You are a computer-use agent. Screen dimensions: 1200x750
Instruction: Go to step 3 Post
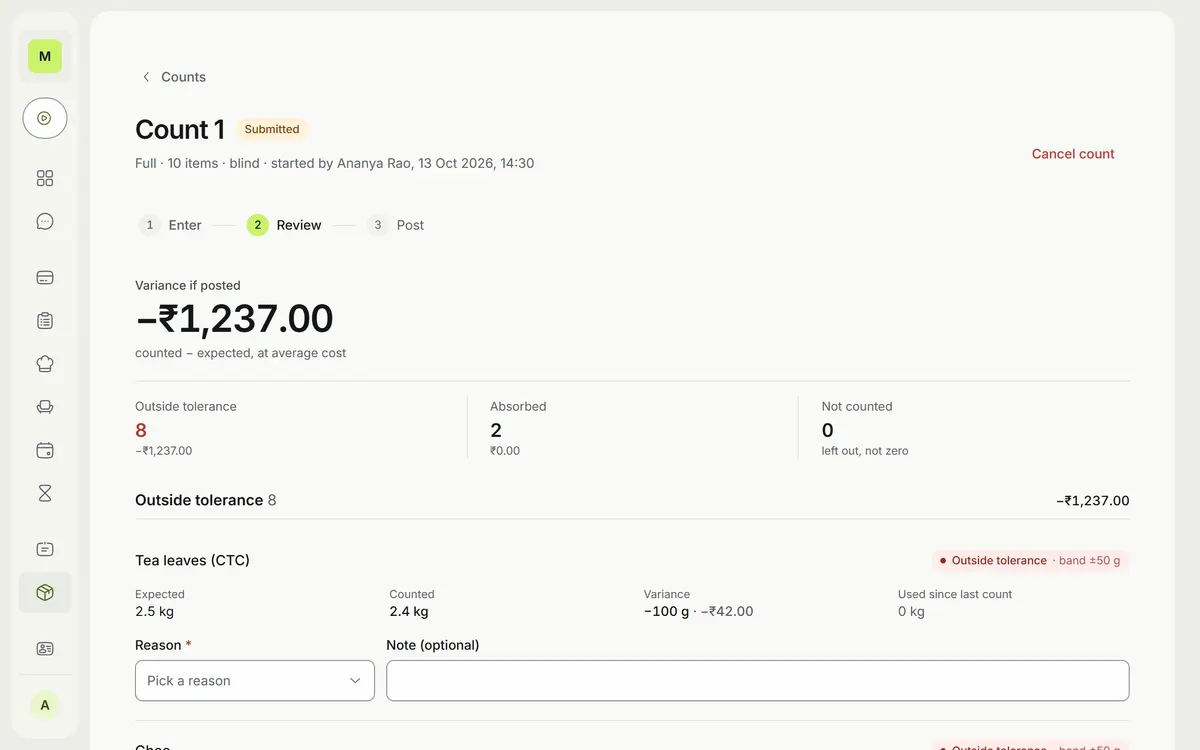tap(396, 225)
